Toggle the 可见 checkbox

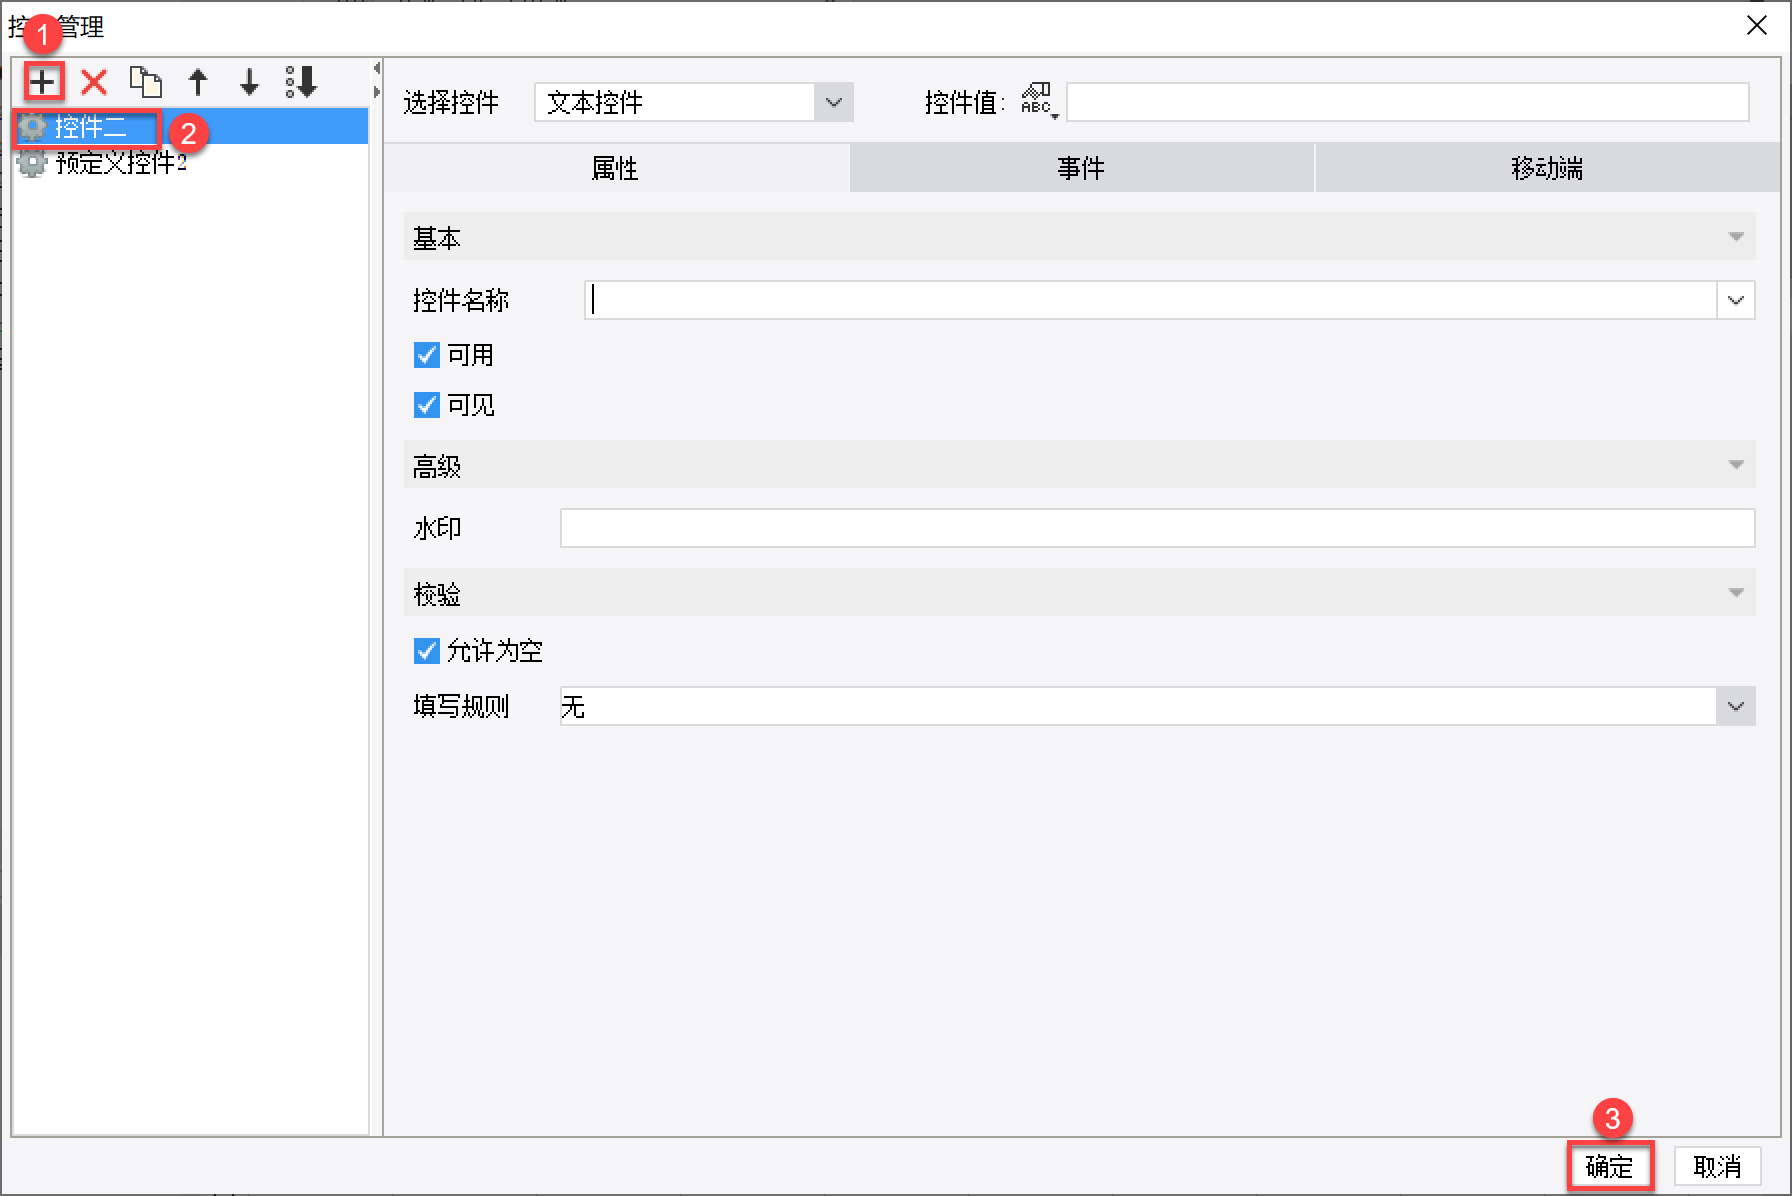427,405
